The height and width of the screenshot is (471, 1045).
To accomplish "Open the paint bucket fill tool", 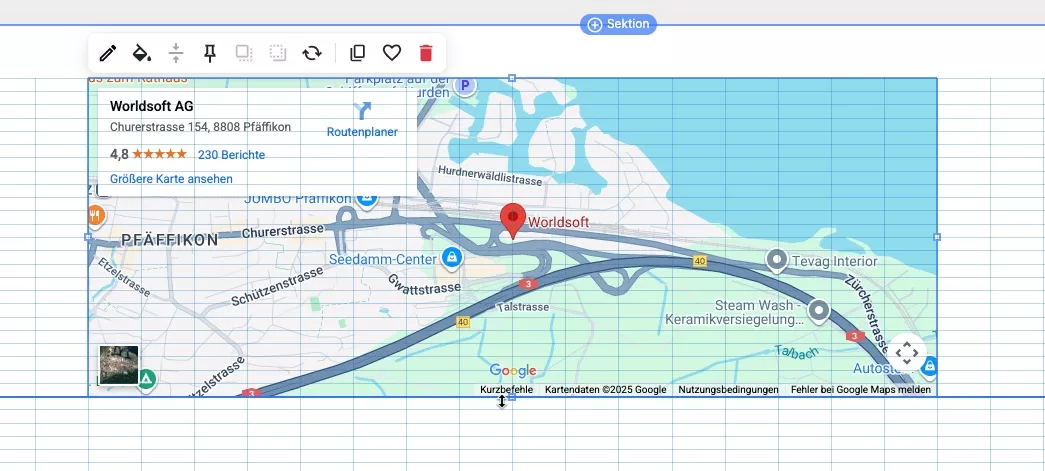I will point(142,54).
